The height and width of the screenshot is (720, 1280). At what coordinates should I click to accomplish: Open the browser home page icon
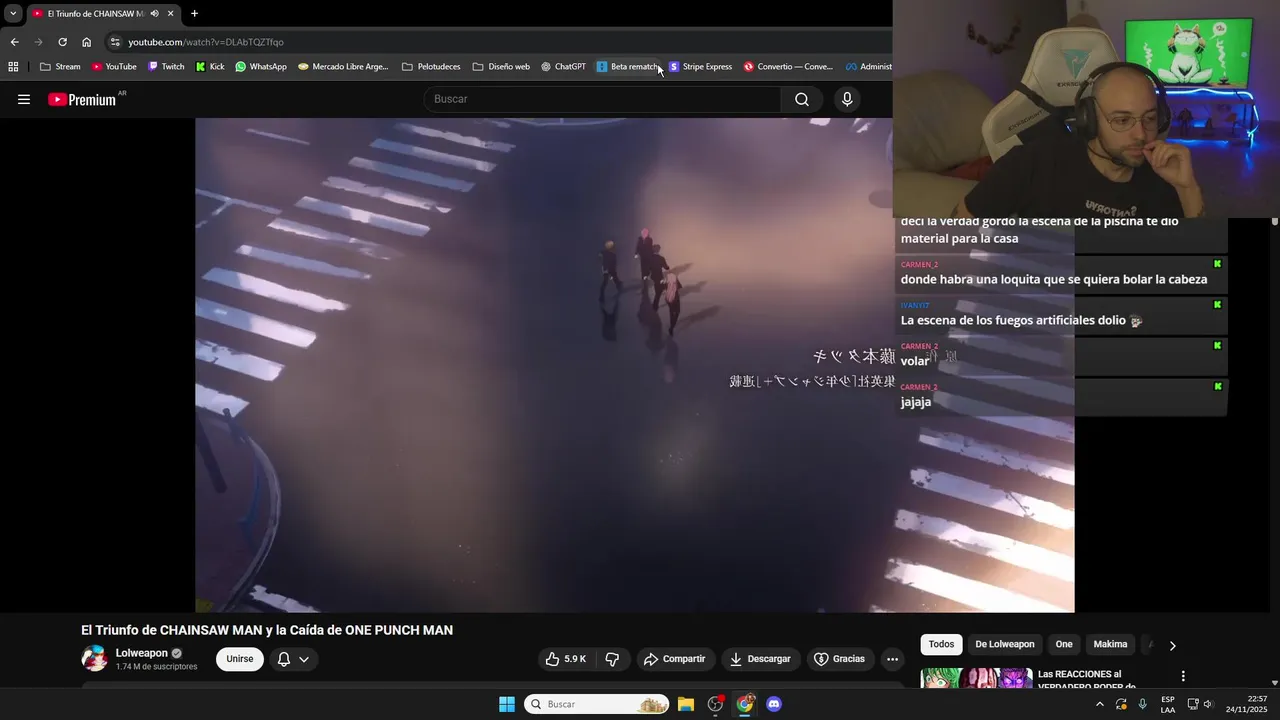[x=86, y=42]
